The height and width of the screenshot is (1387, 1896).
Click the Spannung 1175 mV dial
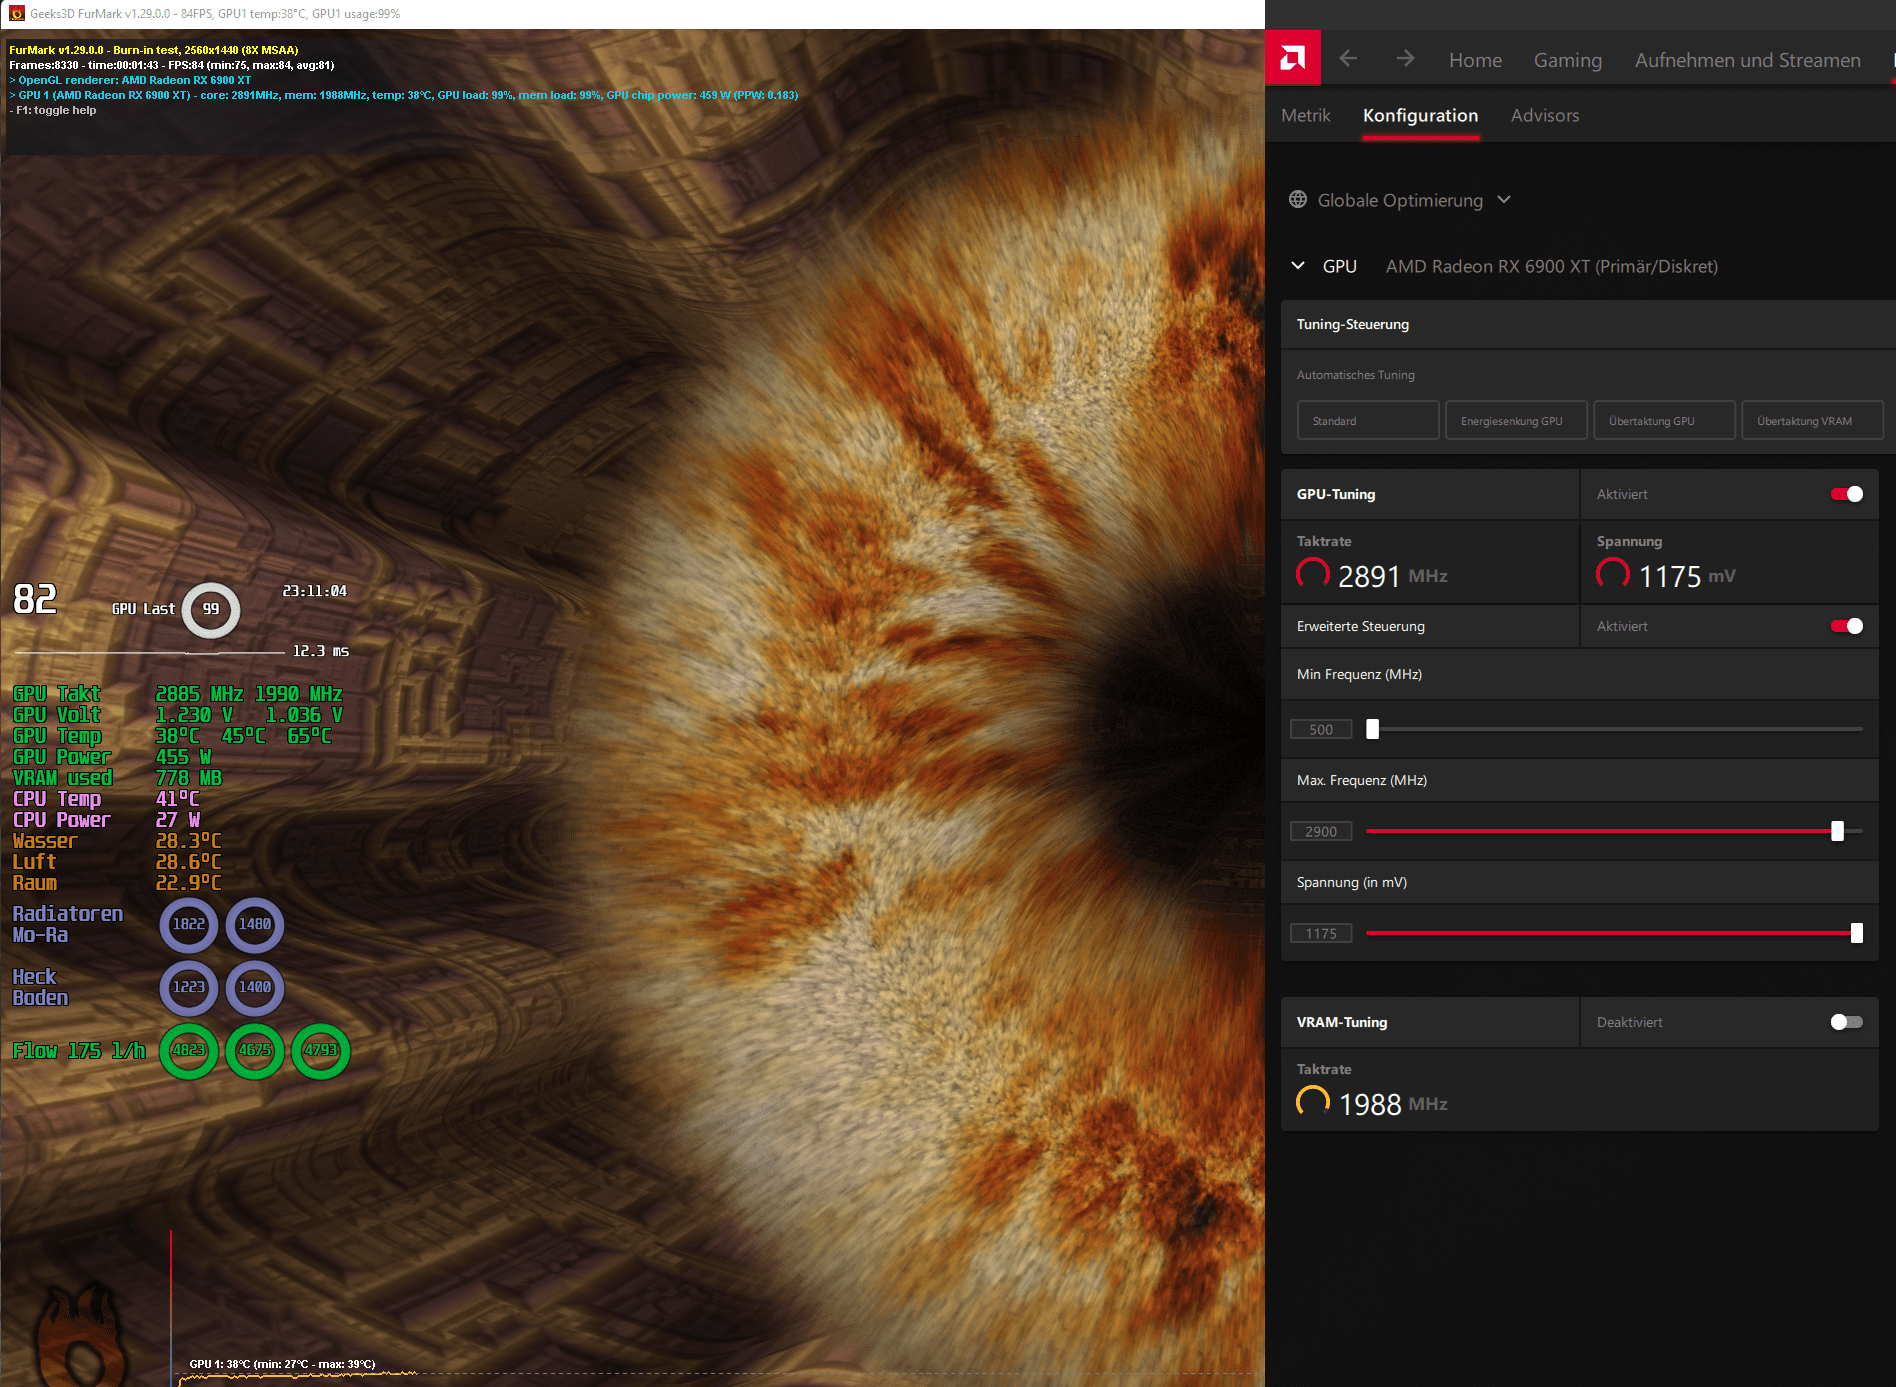click(x=1613, y=574)
